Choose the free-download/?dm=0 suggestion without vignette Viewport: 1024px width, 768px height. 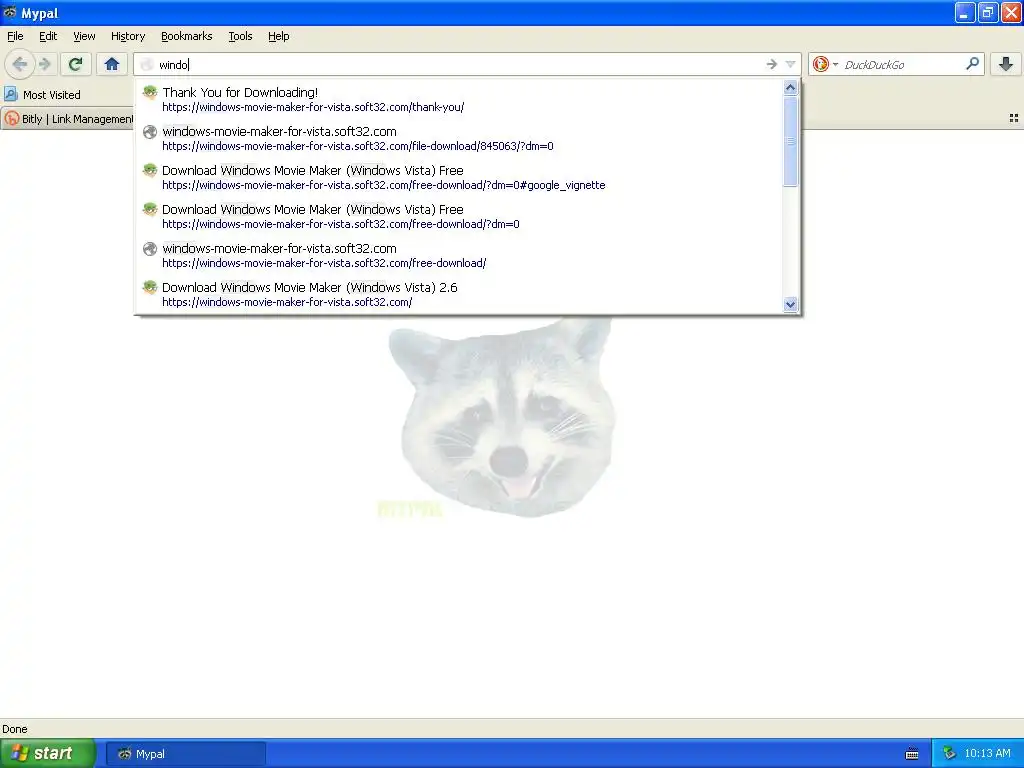click(x=460, y=216)
